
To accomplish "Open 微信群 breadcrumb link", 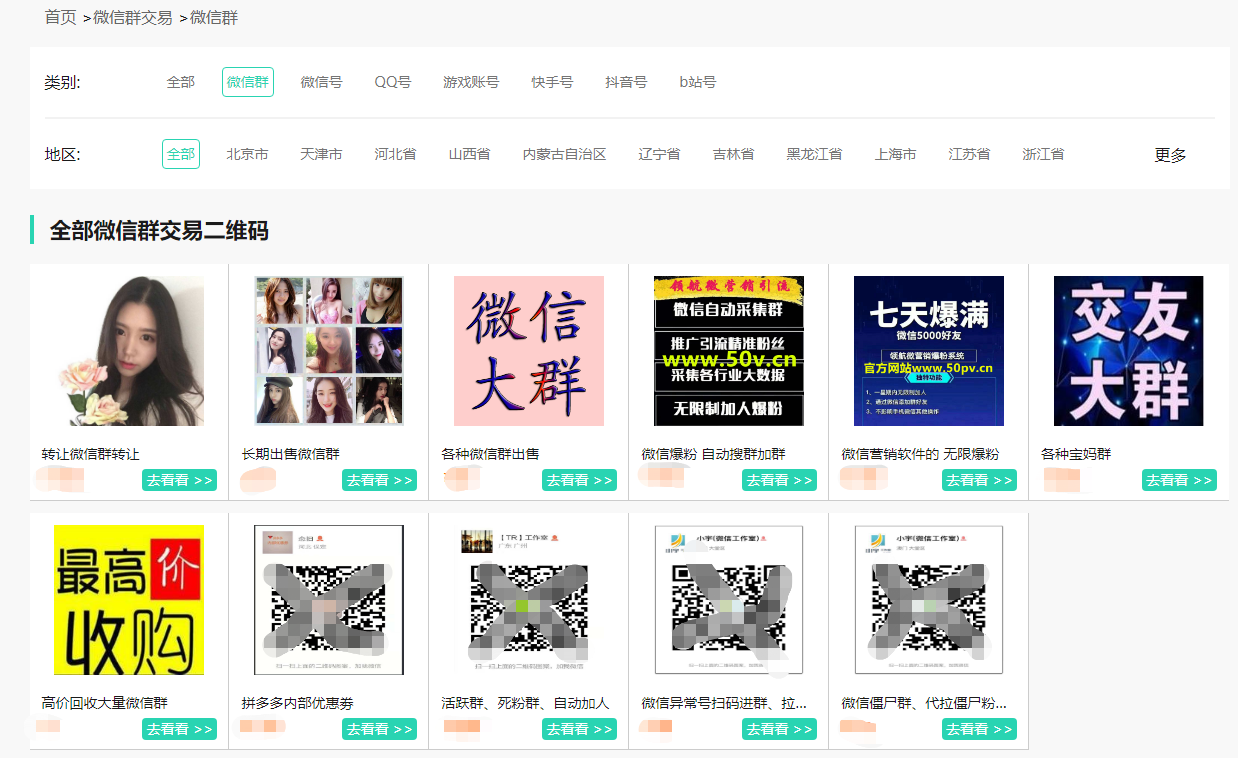I will click(214, 17).
